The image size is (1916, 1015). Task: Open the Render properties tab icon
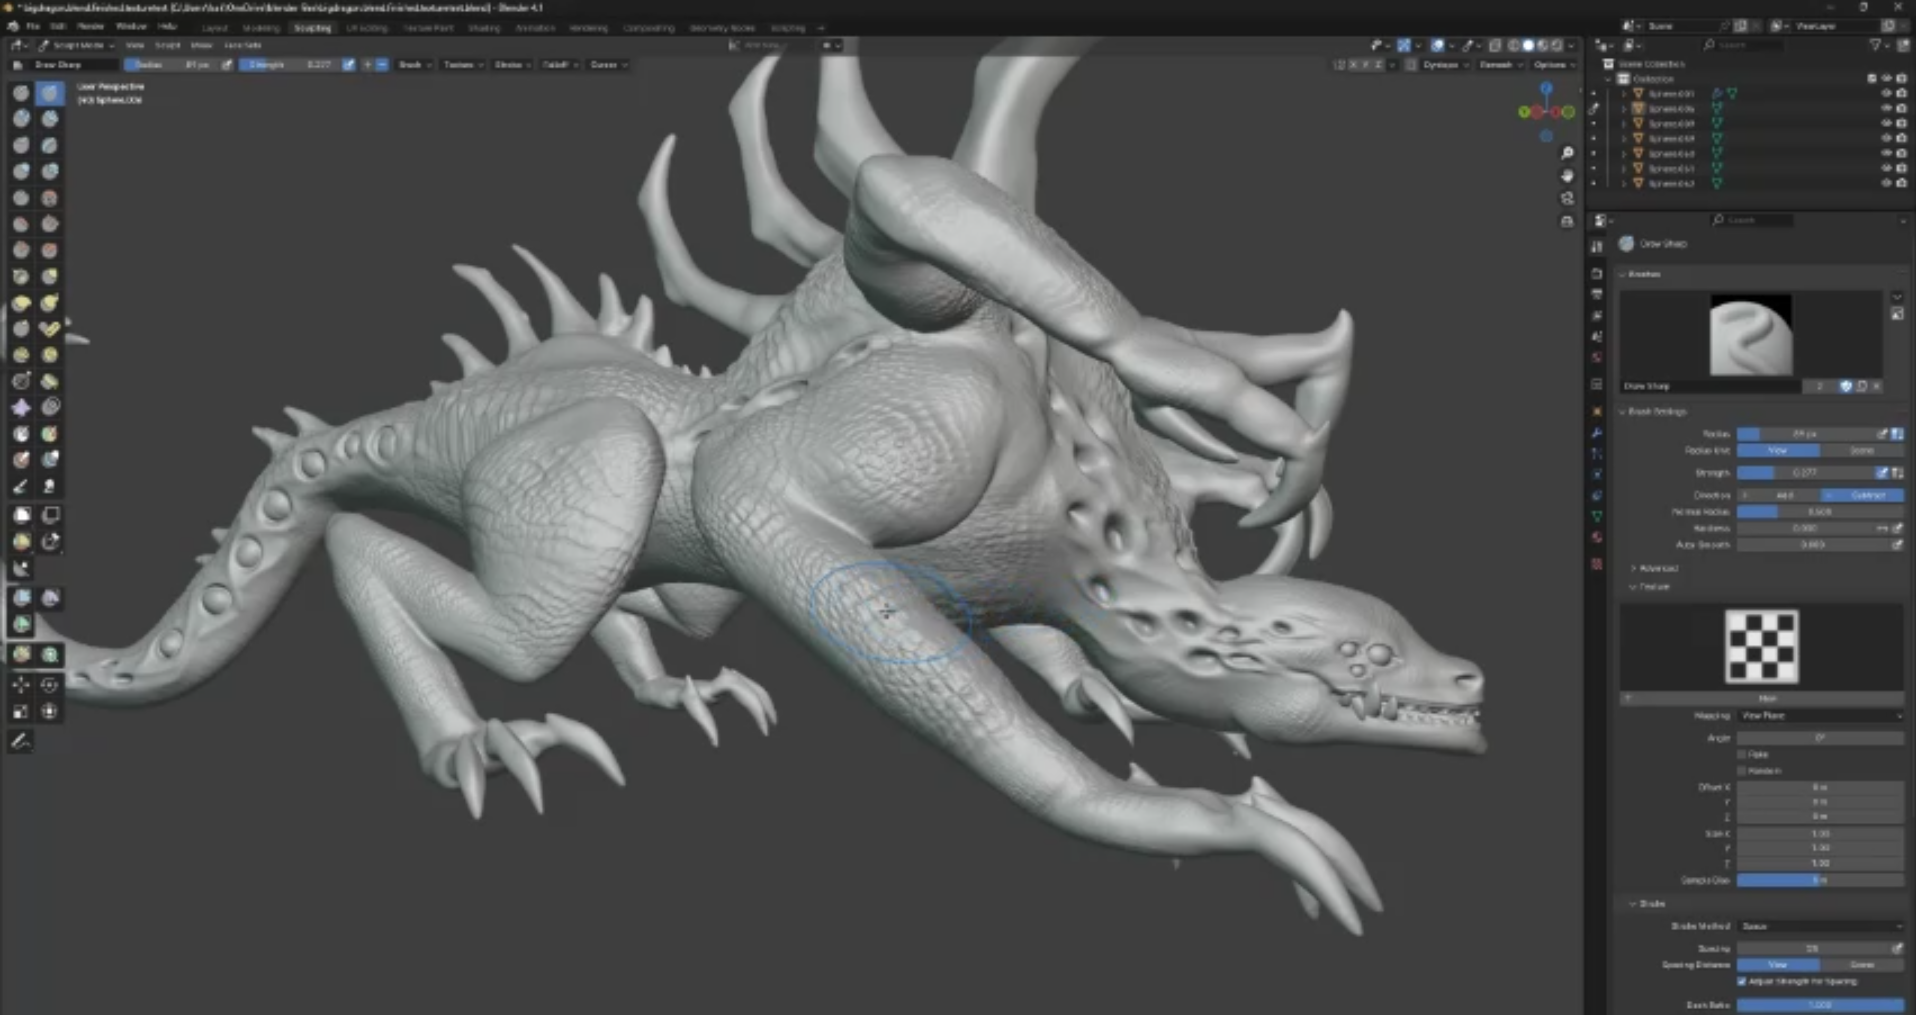(x=1597, y=273)
